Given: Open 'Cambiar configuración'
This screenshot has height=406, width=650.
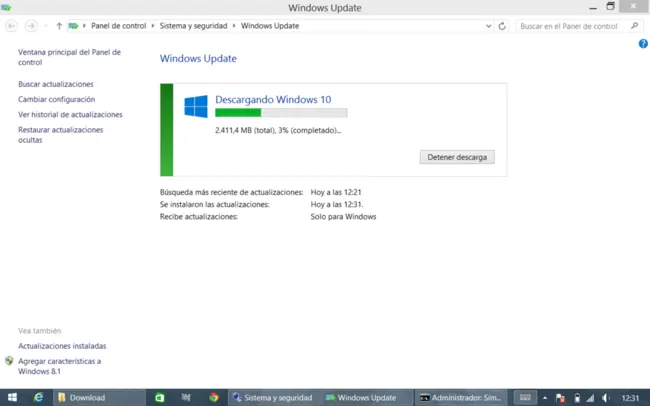Looking at the screenshot, I should pyautogui.click(x=56, y=100).
